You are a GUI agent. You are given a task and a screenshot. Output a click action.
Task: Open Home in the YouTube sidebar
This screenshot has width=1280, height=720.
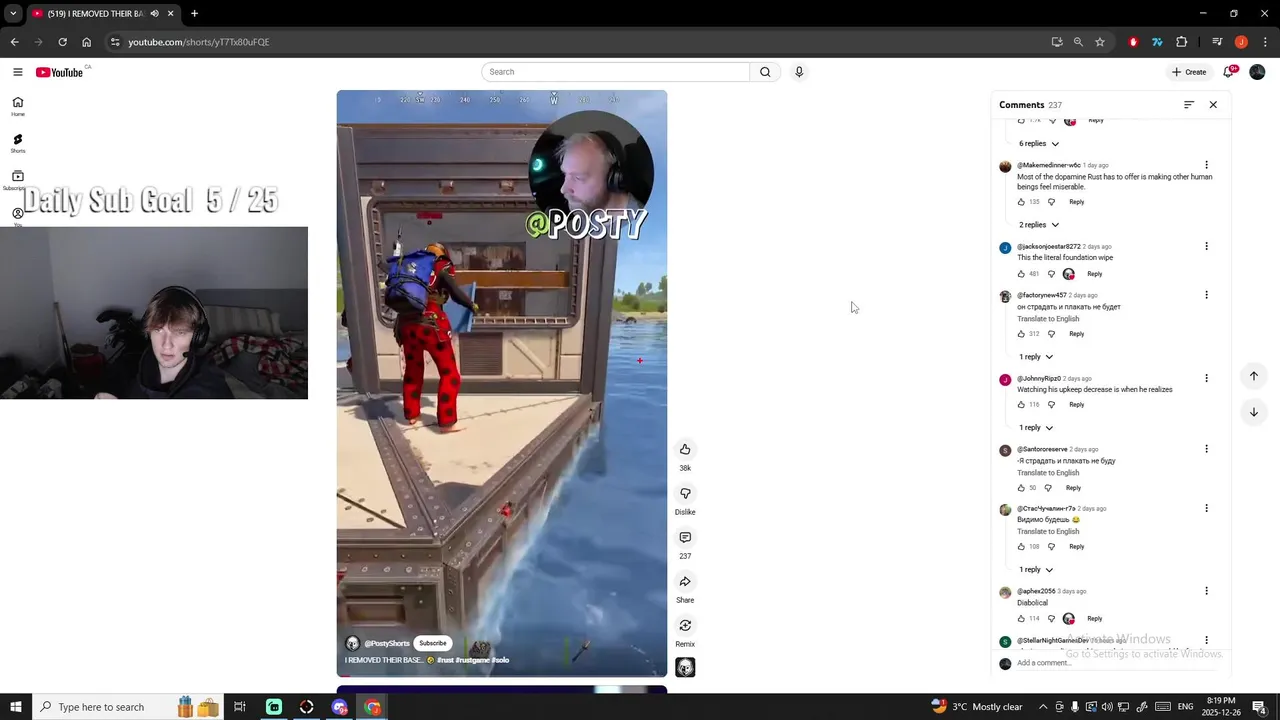pos(18,106)
